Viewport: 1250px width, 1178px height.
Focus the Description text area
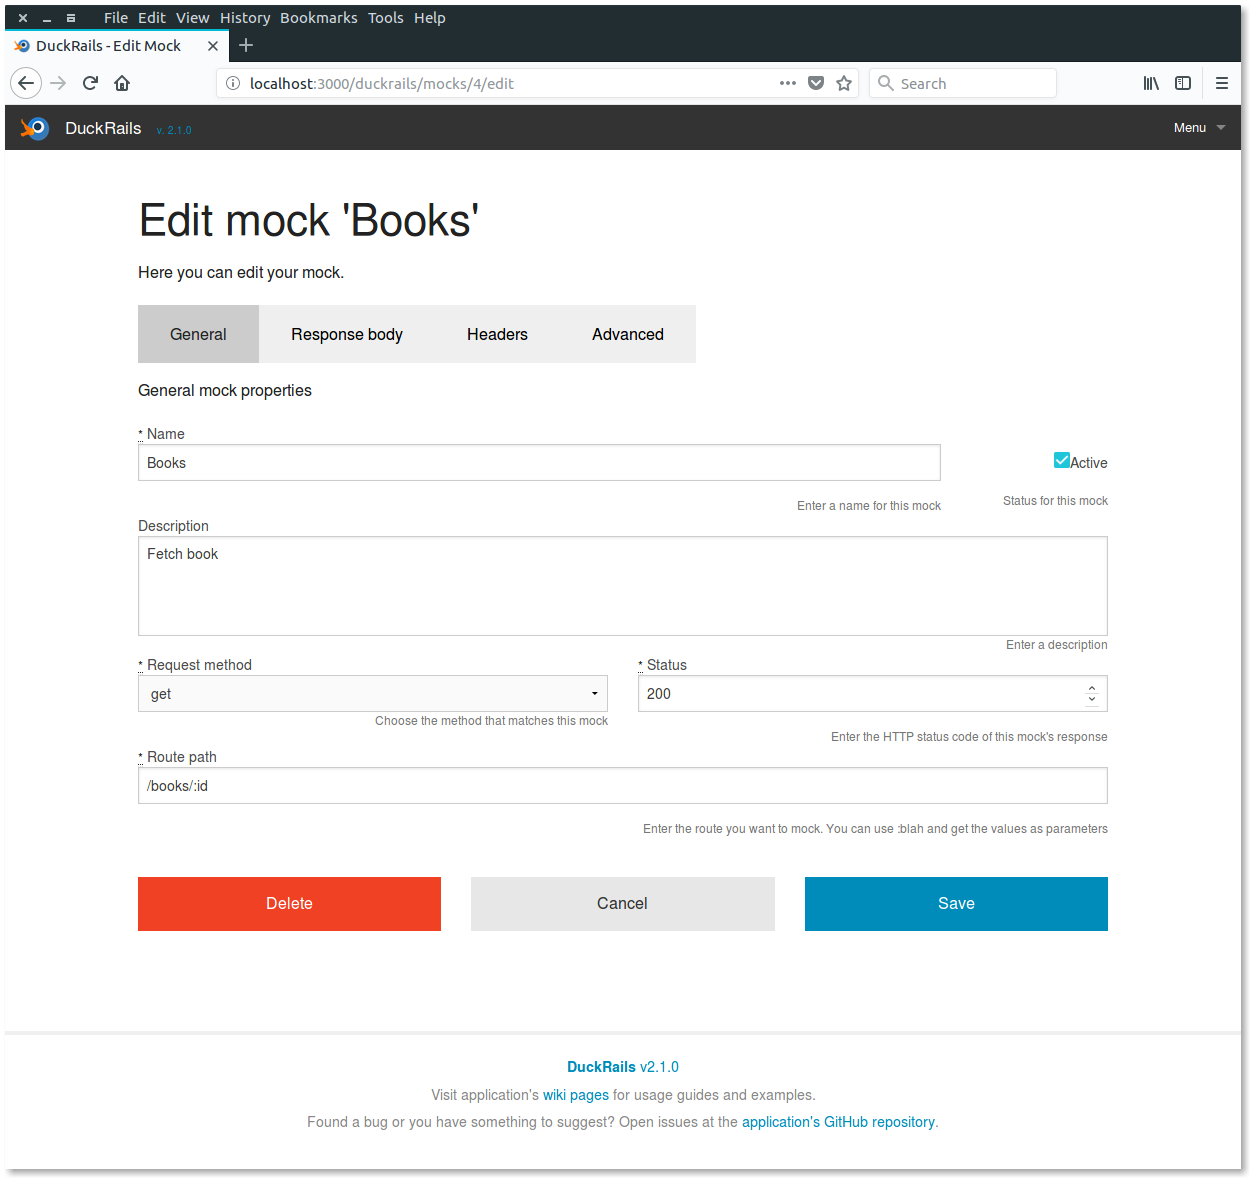tap(623, 586)
